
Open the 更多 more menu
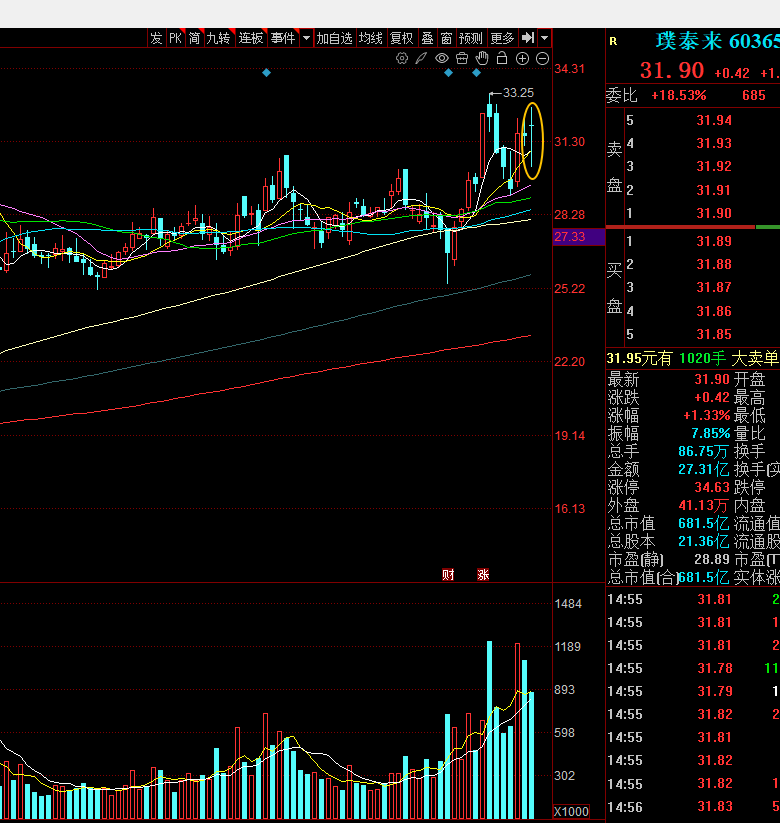pyautogui.click(x=502, y=38)
